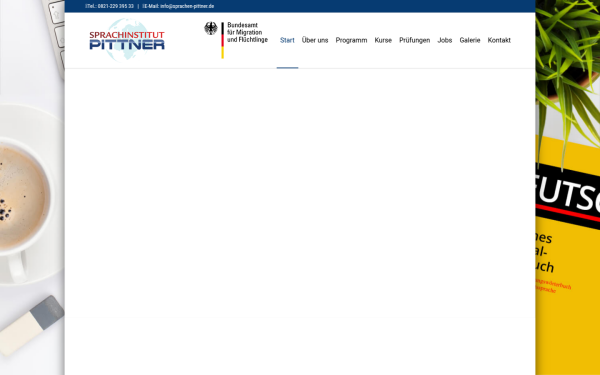Open the Start menu item
Viewport: 600px width, 375px height.
287,40
